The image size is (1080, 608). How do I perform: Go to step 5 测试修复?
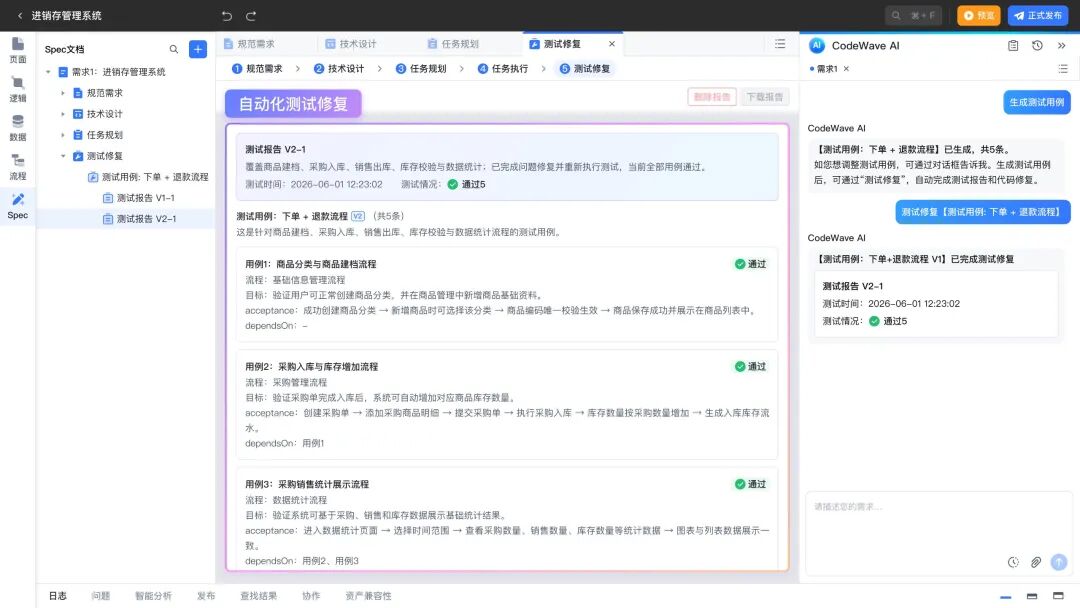(585, 69)
